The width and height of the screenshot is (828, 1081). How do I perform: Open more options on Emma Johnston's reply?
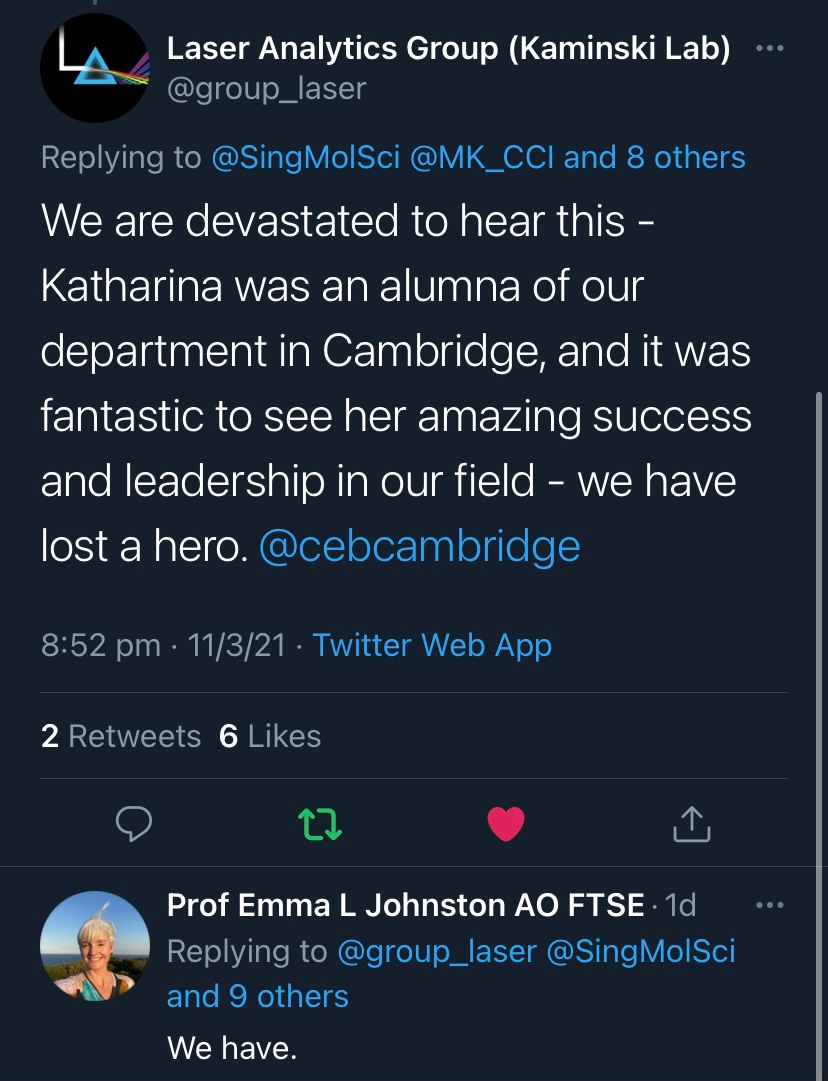tap(771, 905)
